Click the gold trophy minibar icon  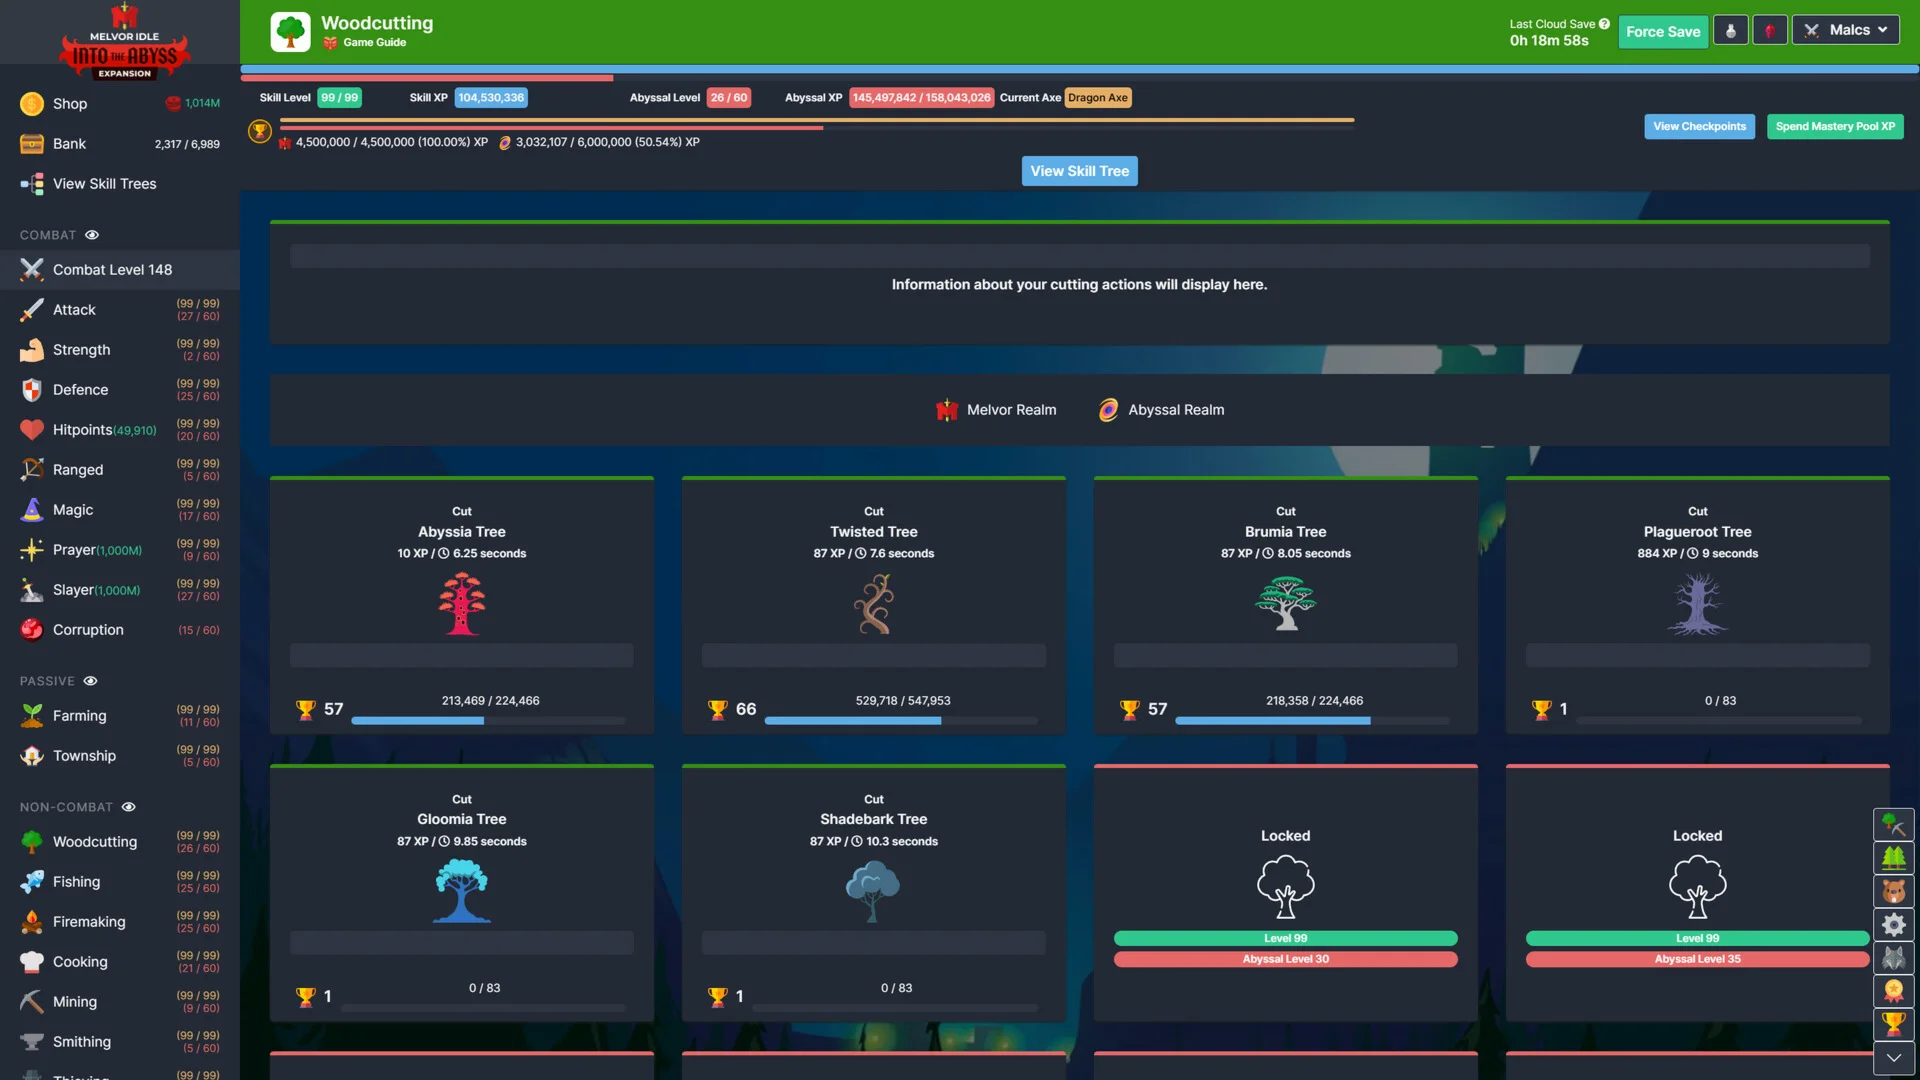[x=1893, y=1024]
